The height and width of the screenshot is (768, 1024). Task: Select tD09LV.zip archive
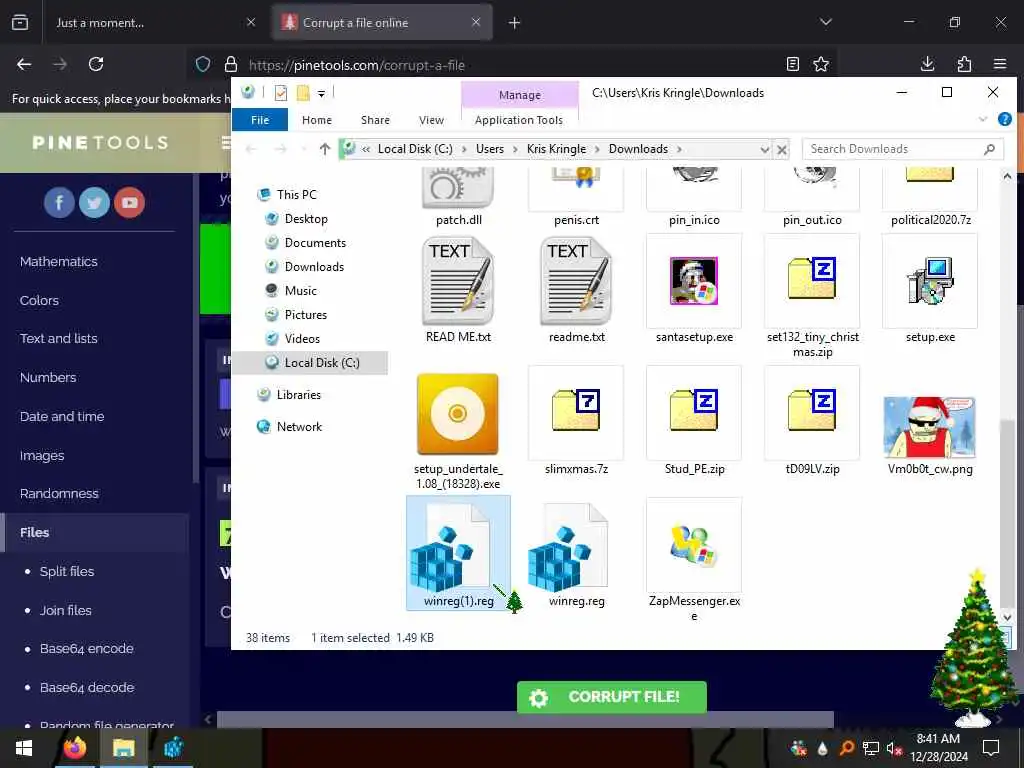pyautogui.click(x=812, y=421)
